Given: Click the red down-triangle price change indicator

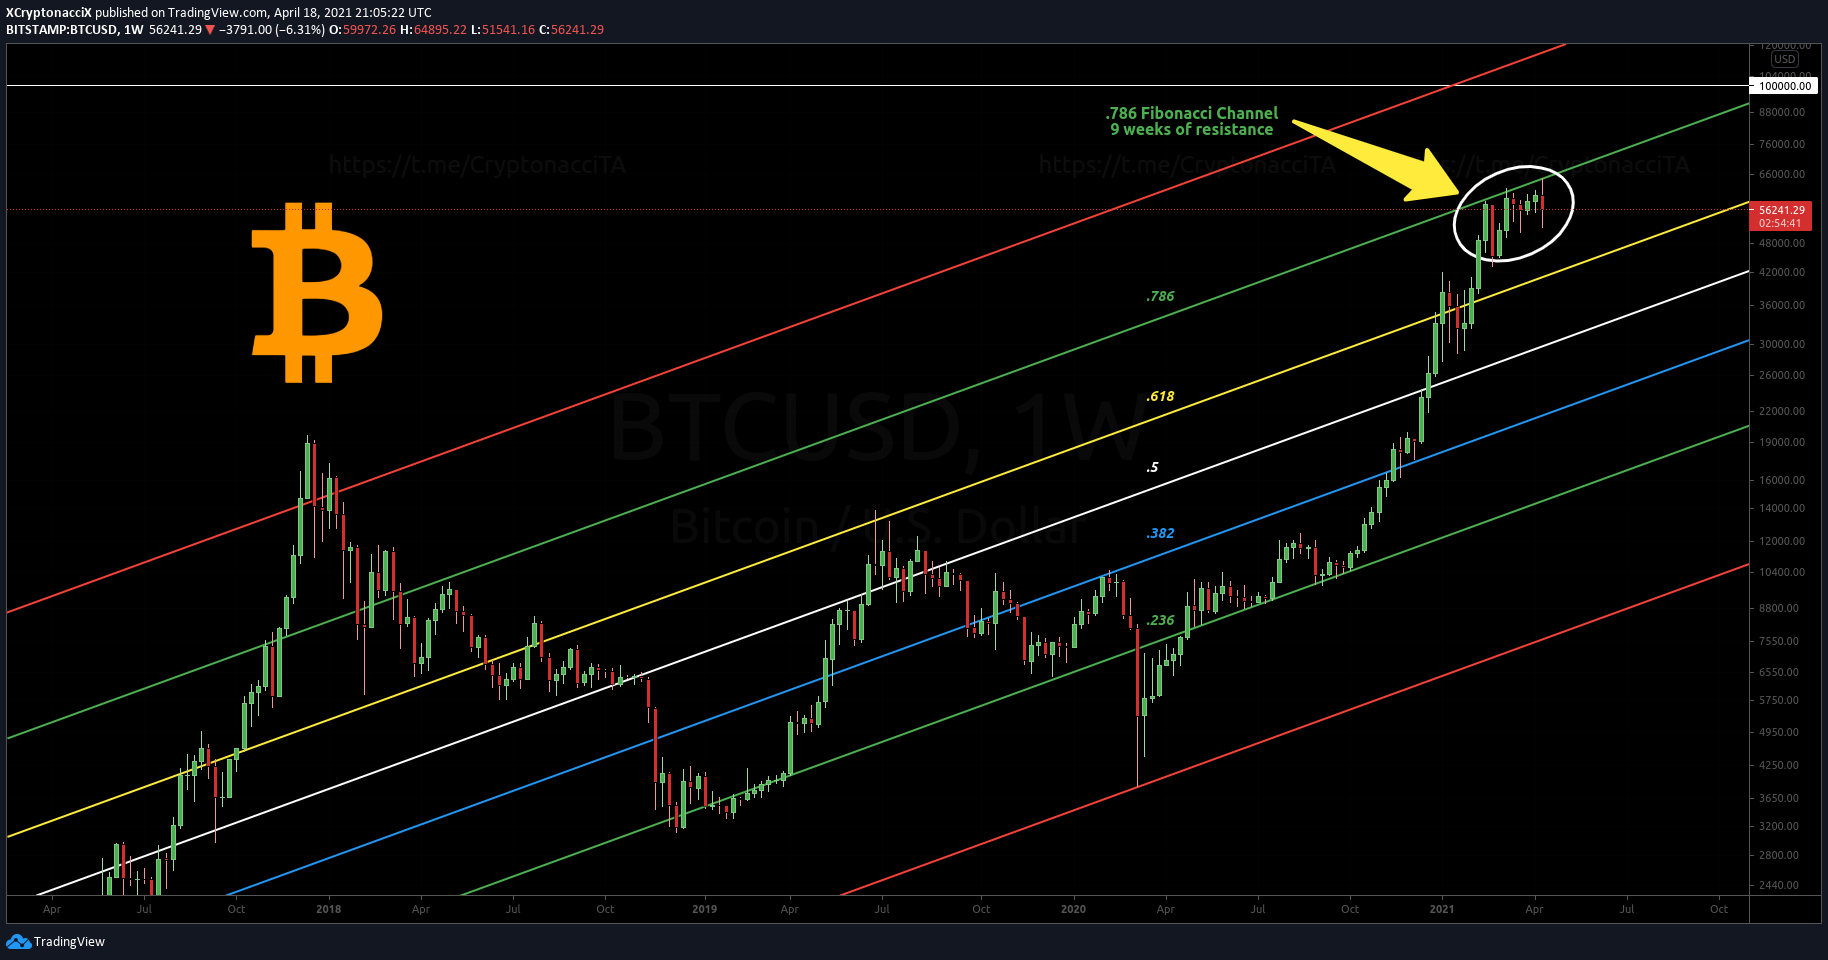Looking at the screenshot, I should [x=210, y=30].
